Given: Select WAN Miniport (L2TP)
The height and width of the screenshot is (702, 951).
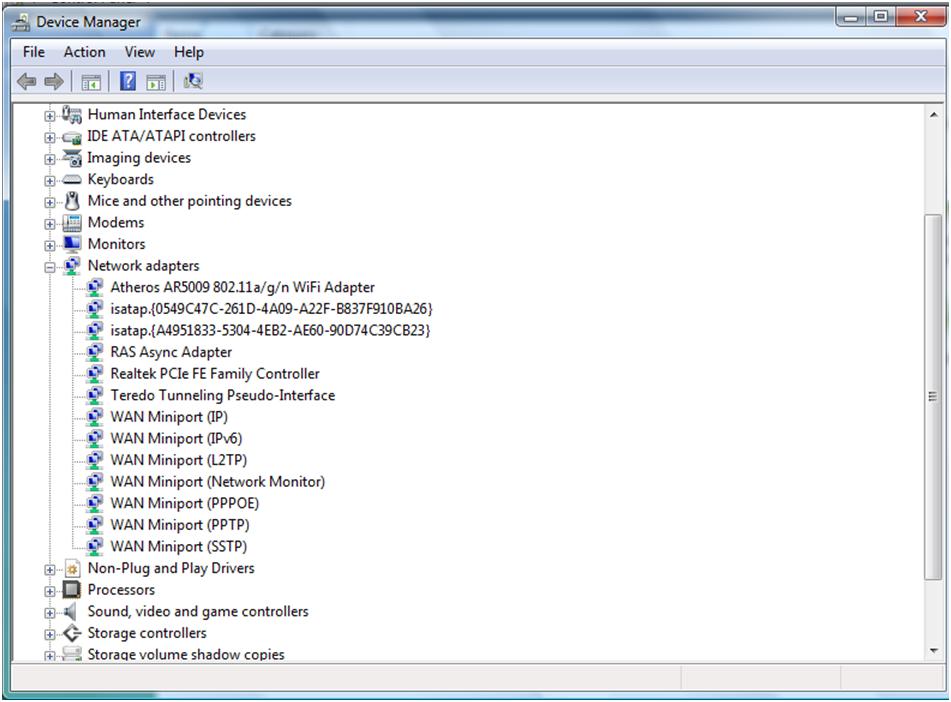Looking at the screenshot, I should 178,461.
